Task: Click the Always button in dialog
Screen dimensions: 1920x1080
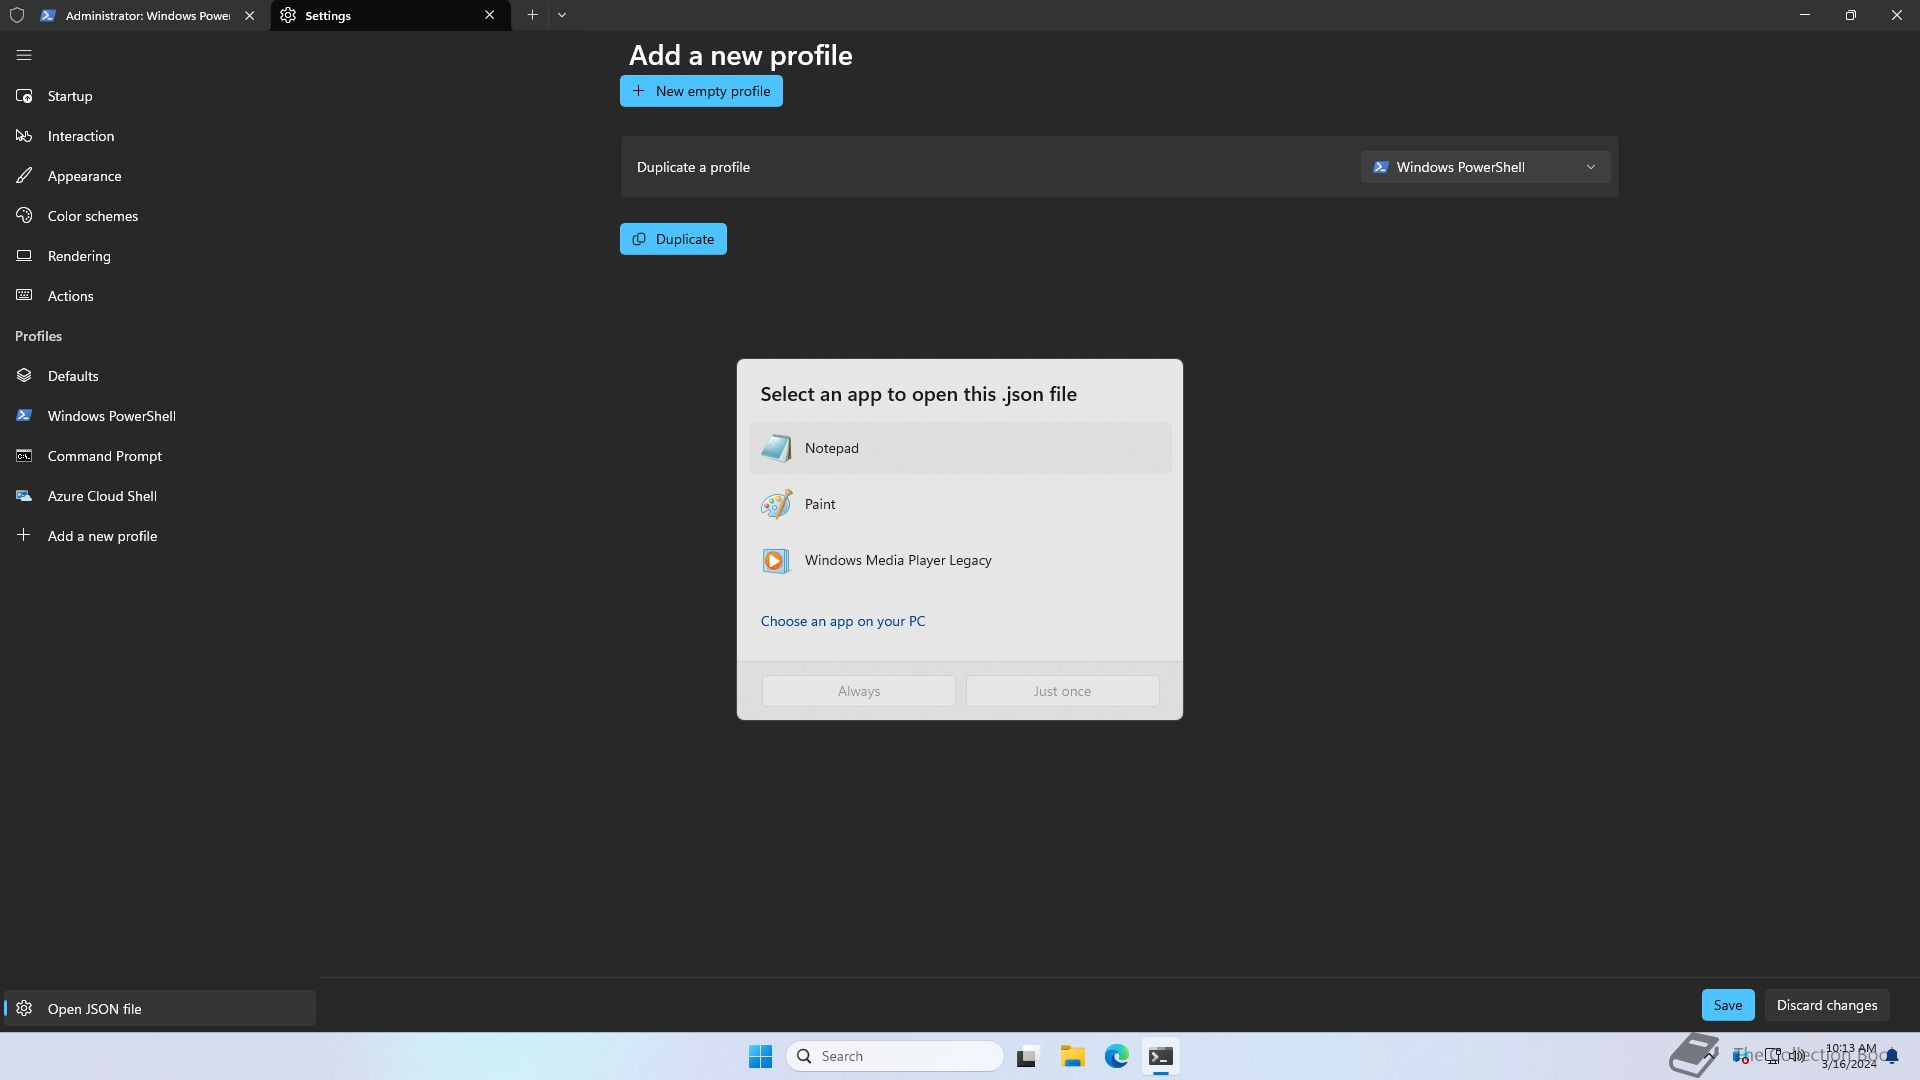Action: point(859,691)
